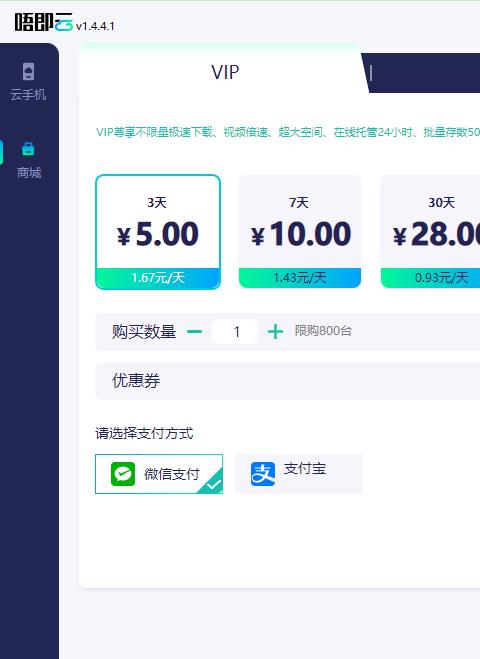
Task: Select the 3天 ¥5.00 plan
Action: click(x=158, y=232)
